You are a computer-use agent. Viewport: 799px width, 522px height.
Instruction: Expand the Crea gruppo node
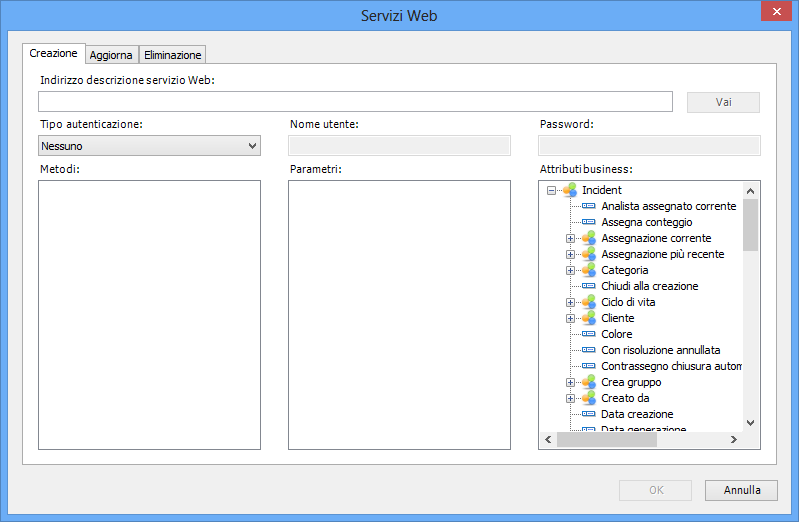pyautogui.click(x=570, y=382)
